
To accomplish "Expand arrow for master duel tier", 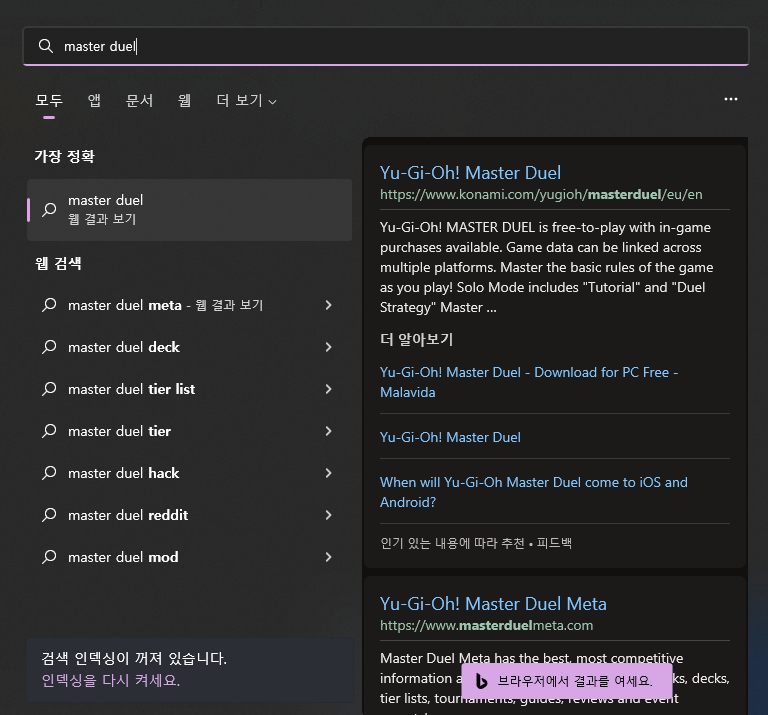I will point(328,431).
